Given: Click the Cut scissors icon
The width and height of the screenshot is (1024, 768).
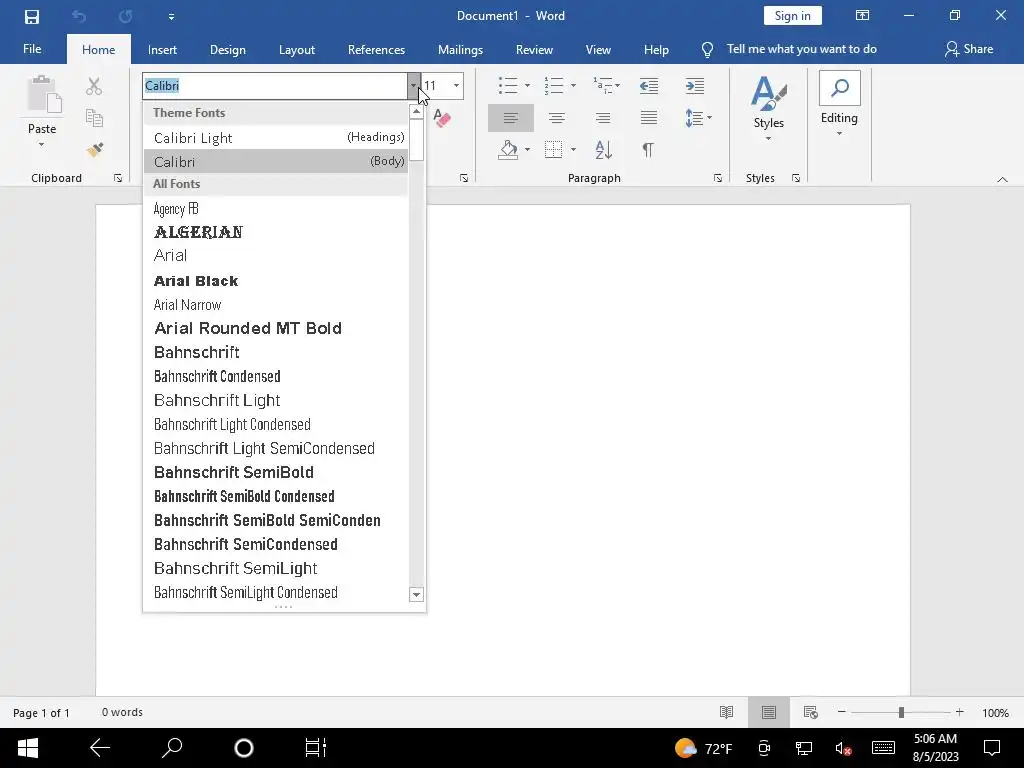Looking at the screenshot, I should [94, 86].
